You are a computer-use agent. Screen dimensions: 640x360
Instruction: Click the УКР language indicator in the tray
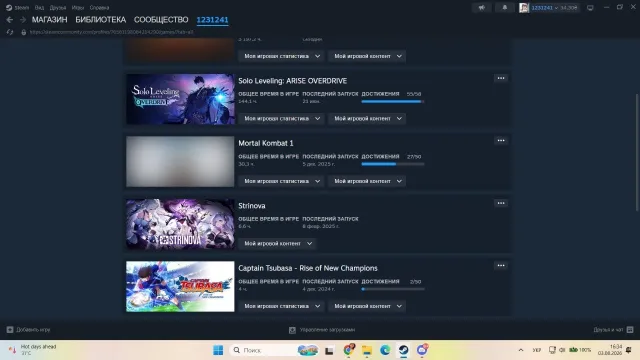click(x=536, y=350)
